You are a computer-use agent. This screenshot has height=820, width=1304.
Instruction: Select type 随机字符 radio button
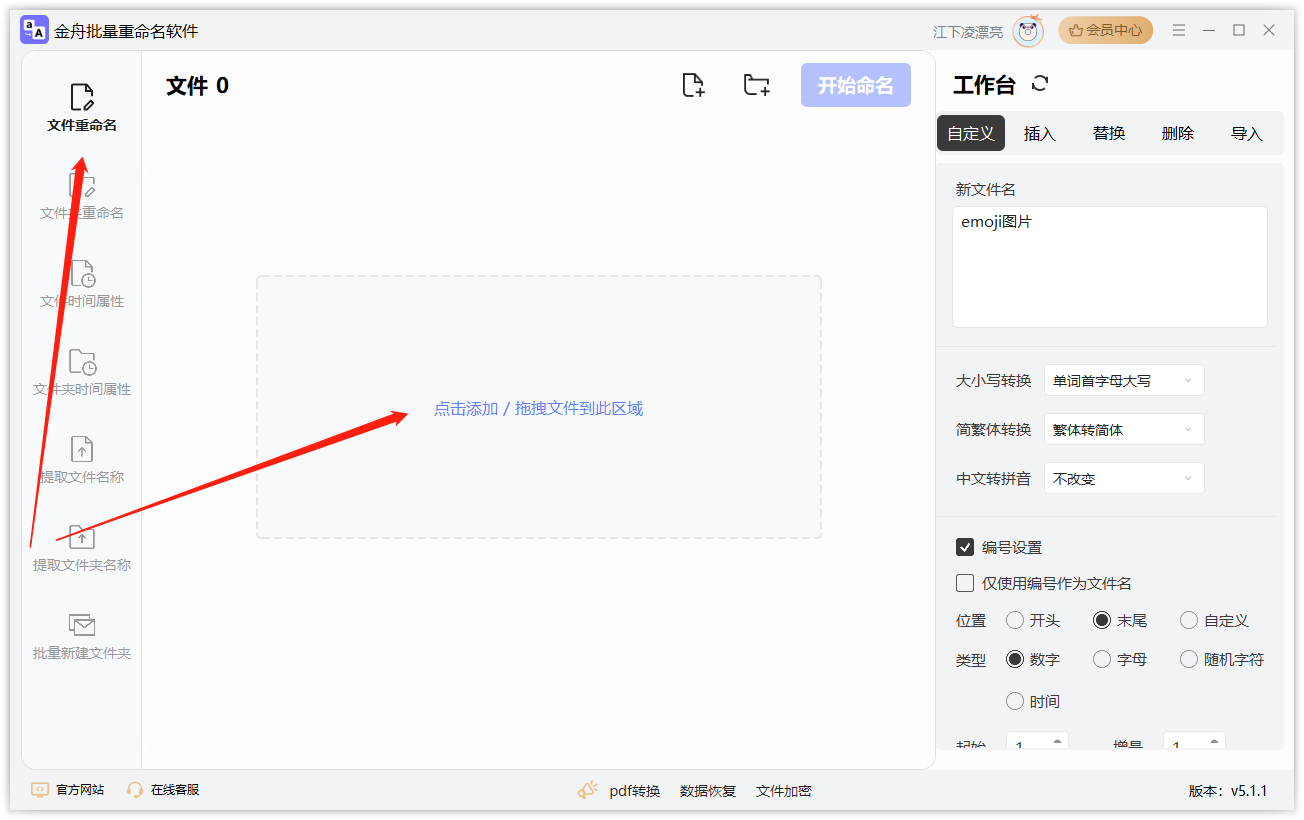1189,659
